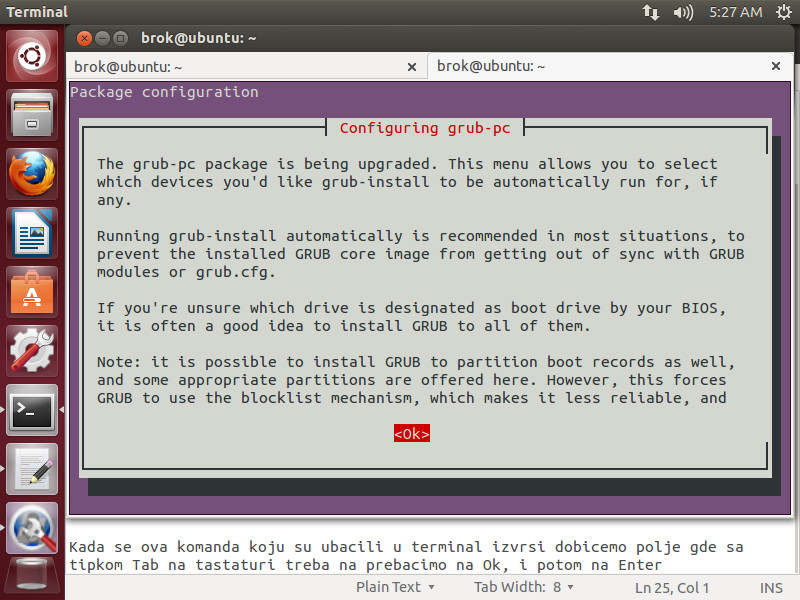800x600 pixels.
Task: Click the Terminal launcher icon
Action: coord(32,410)
